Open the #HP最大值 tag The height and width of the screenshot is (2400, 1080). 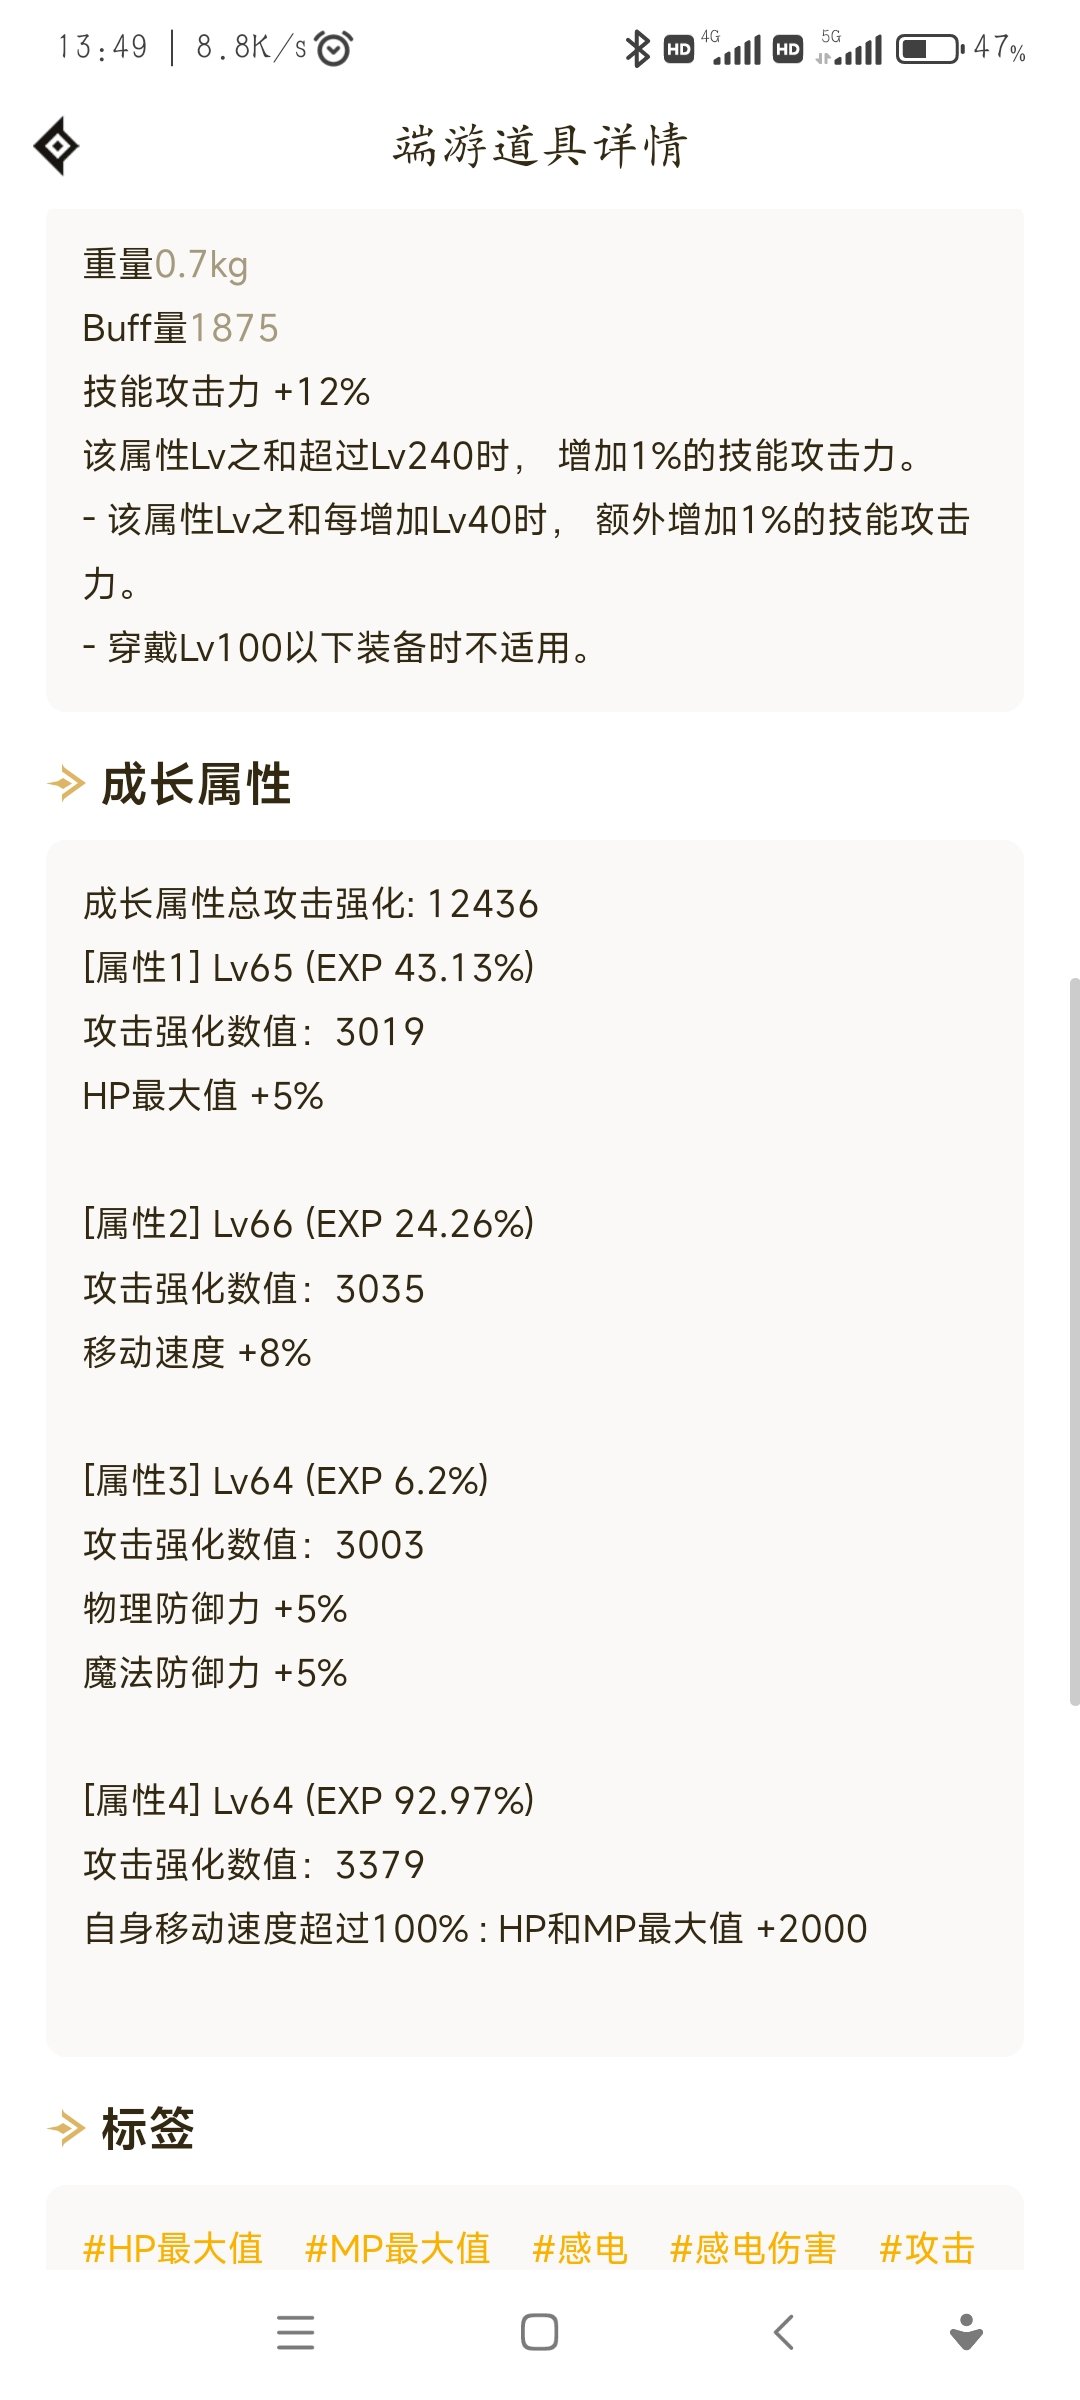(x=172, y=2248)
